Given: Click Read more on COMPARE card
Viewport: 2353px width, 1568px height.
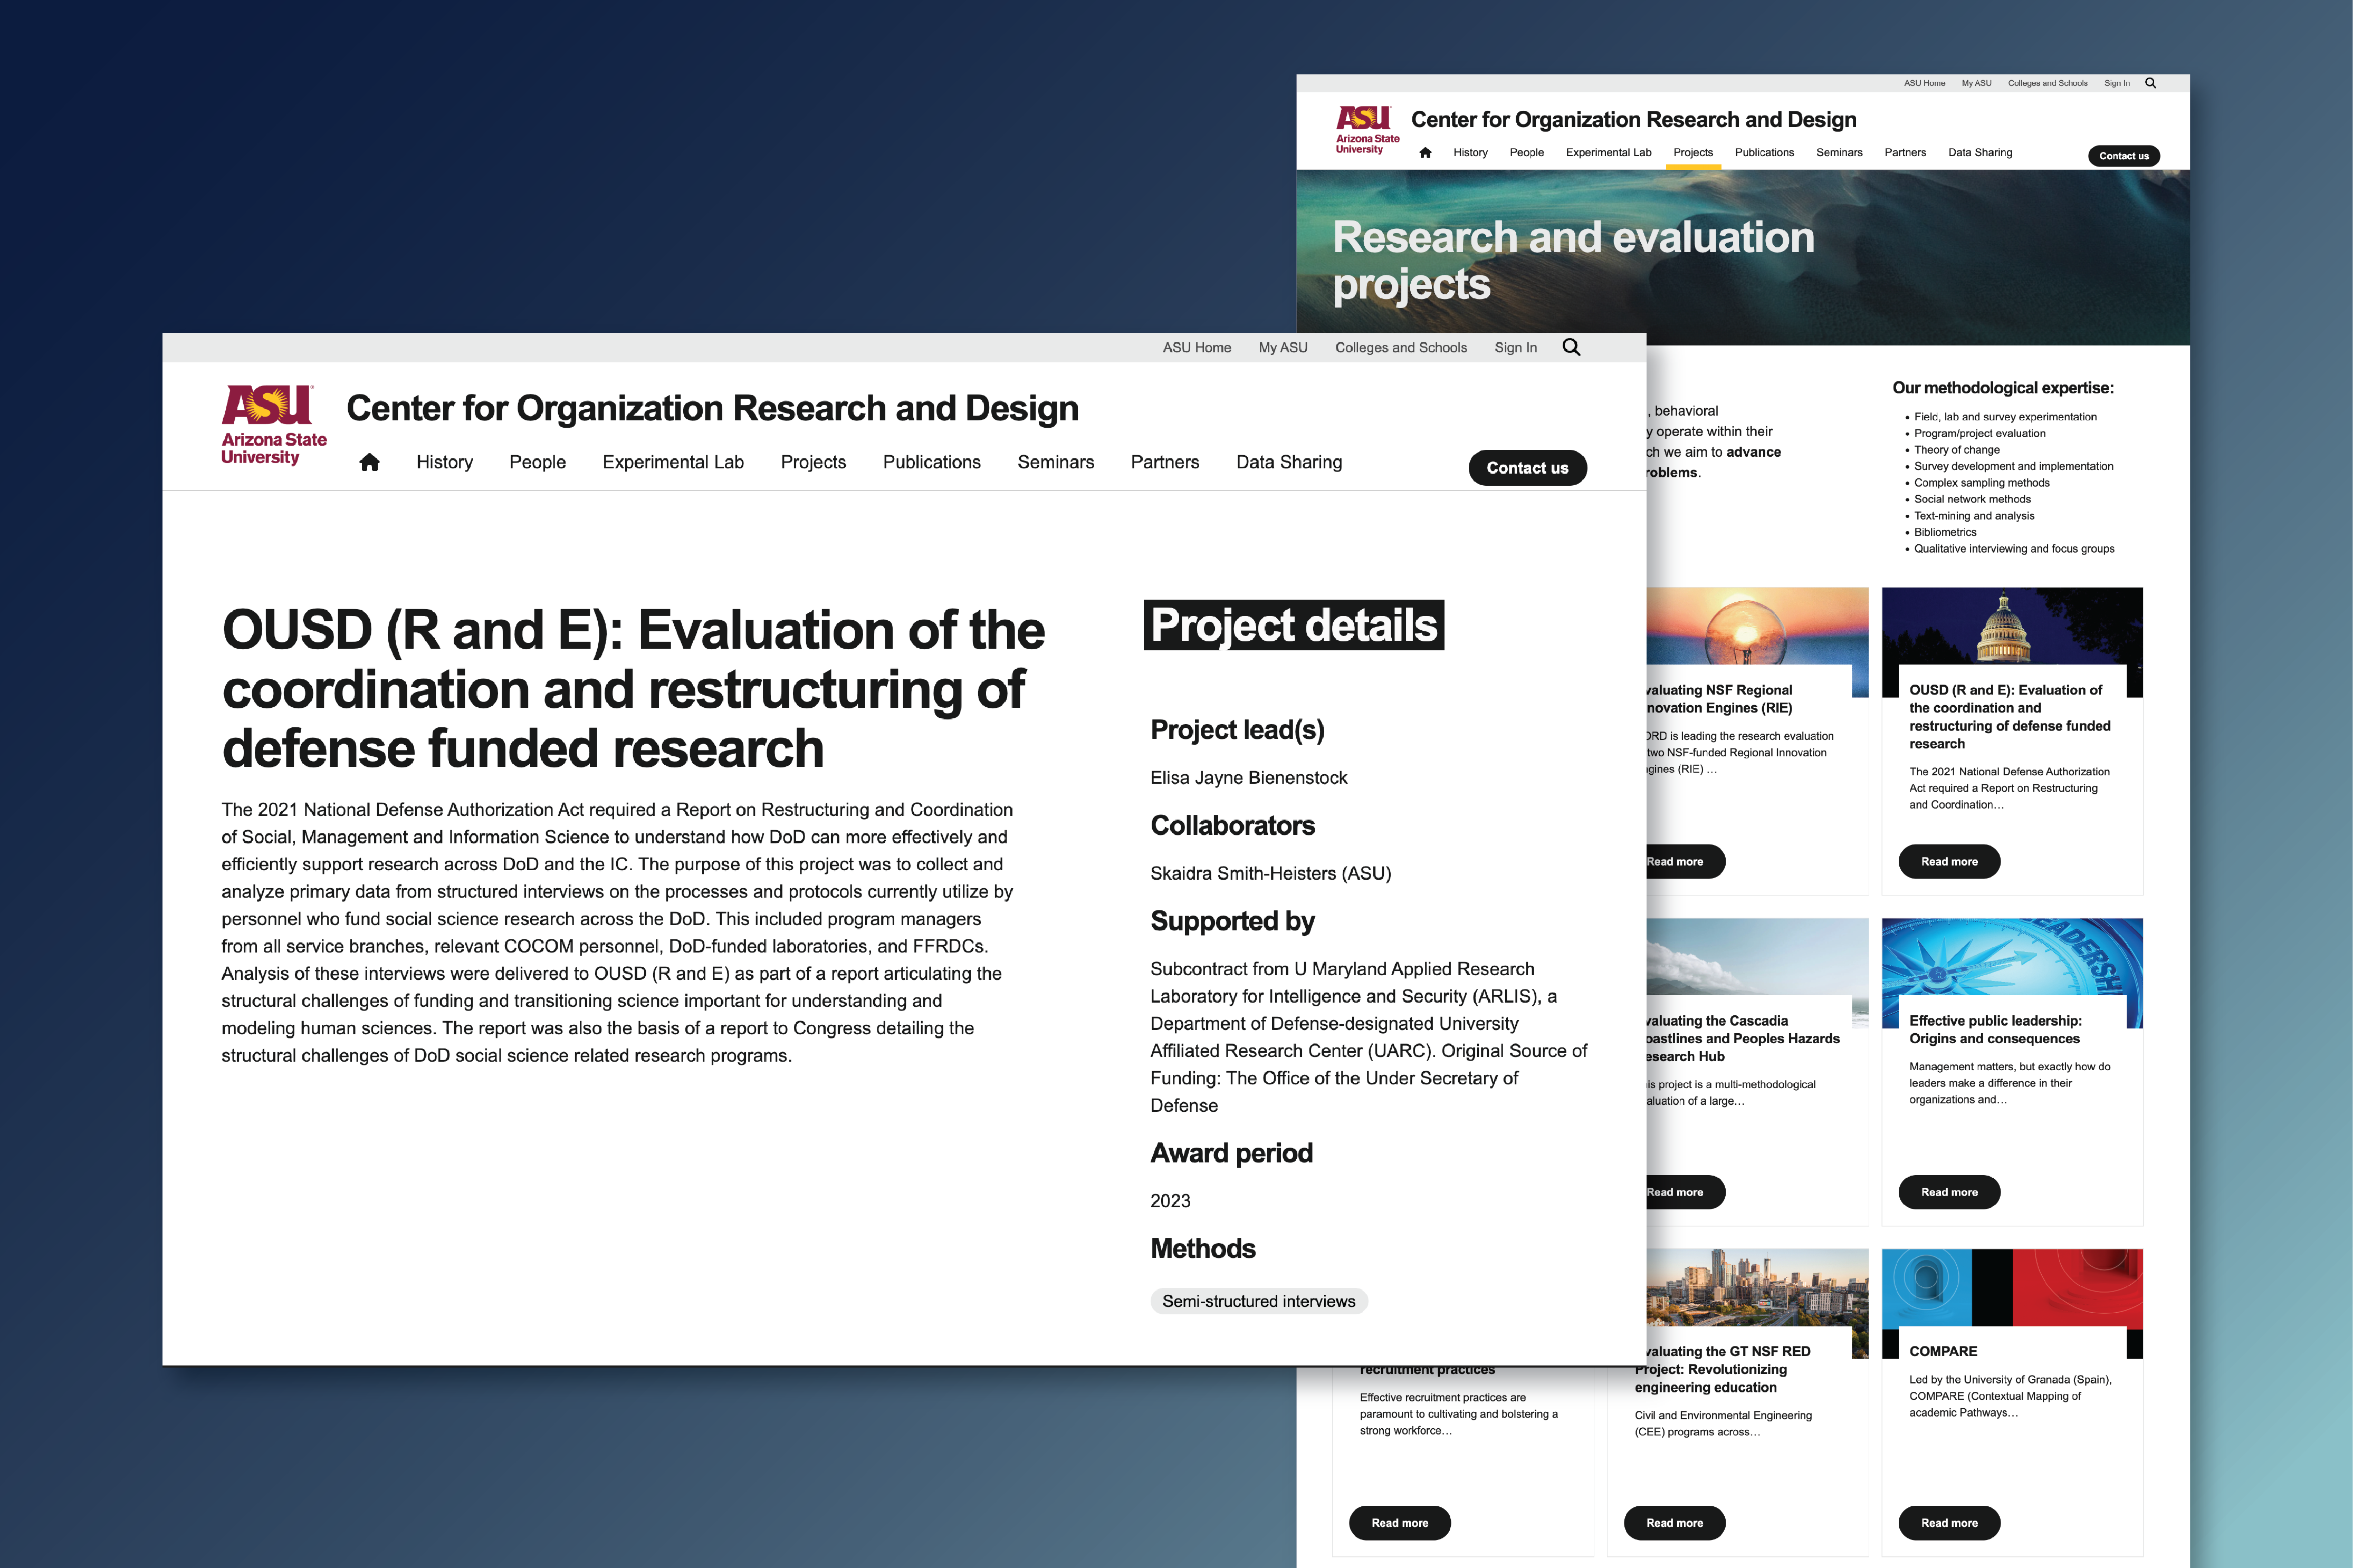Looking at the screenshot, I should coord(1948,1523).
